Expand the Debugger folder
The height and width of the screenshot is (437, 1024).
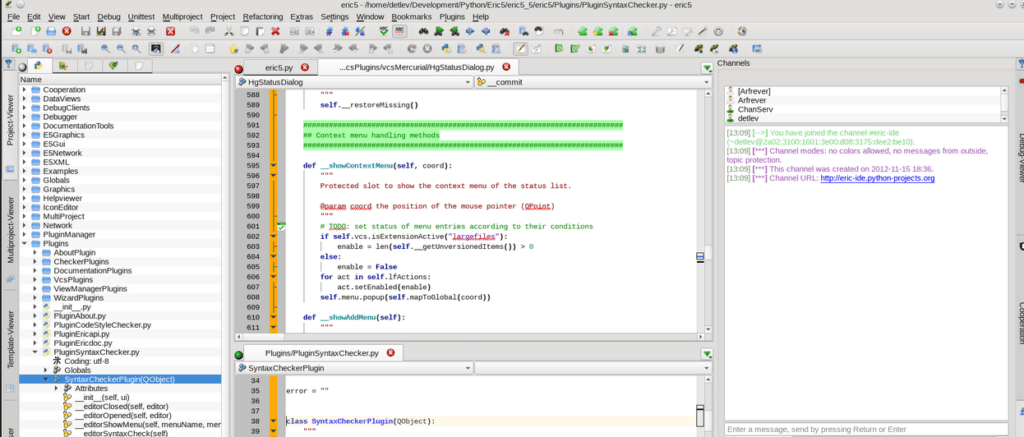tap(24, 117)
